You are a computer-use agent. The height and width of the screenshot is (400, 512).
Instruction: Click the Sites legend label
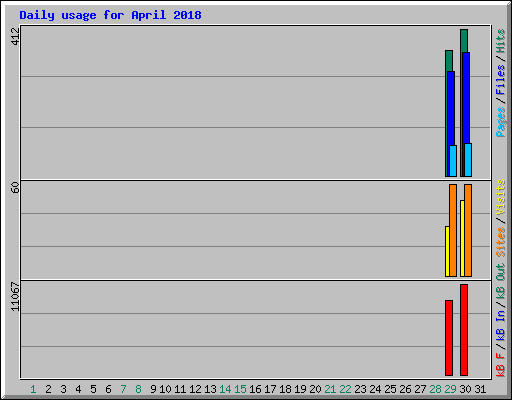500,242
